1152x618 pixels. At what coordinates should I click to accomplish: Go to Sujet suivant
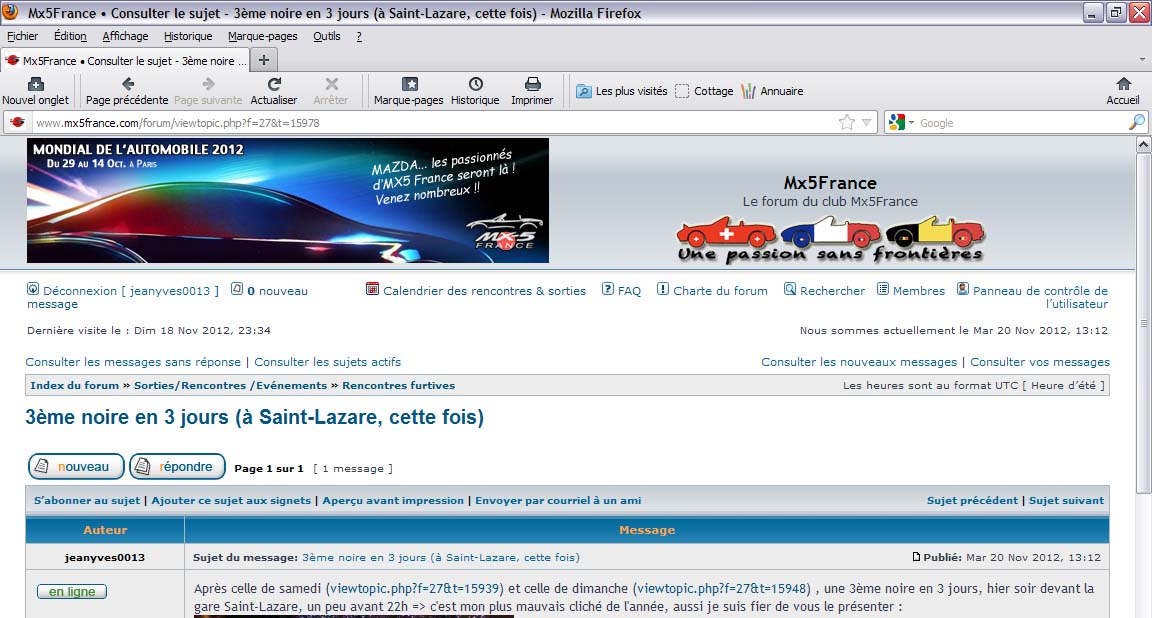point(1066,500)
